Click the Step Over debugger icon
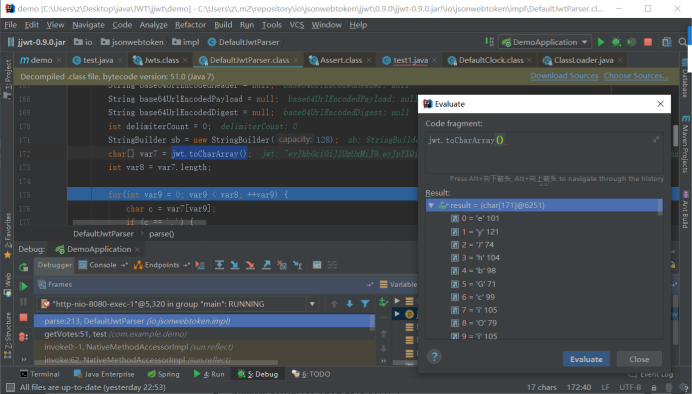 pyautogui.click(x=219, y=265)
